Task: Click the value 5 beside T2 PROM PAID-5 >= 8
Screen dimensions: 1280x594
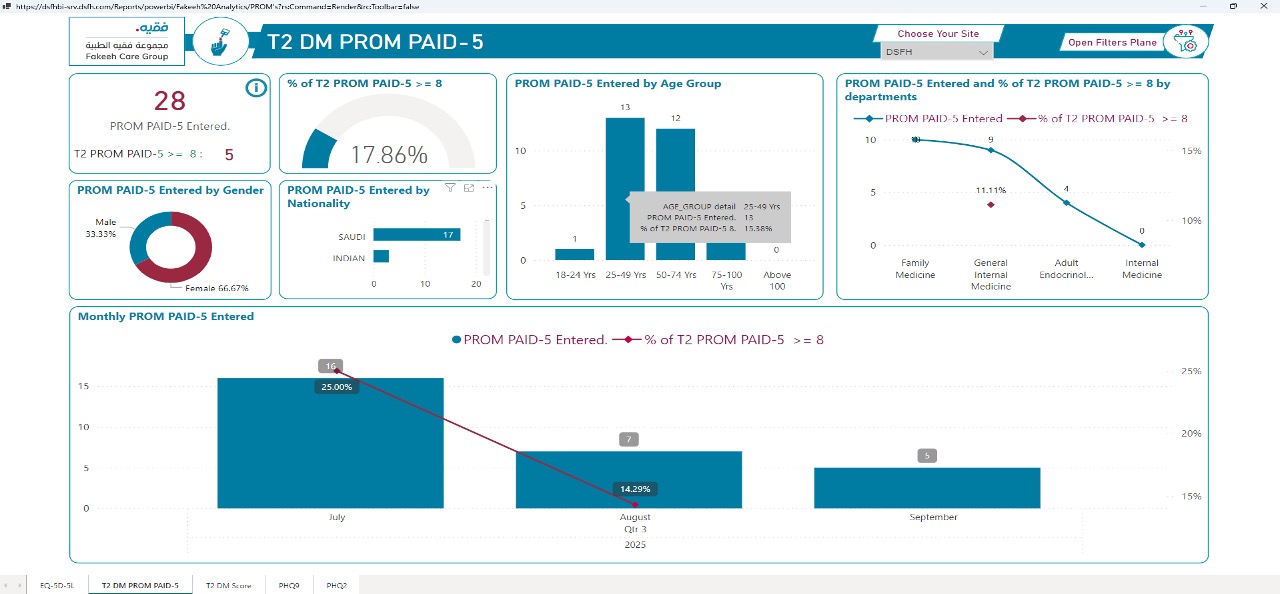Action: click(229, 155)
